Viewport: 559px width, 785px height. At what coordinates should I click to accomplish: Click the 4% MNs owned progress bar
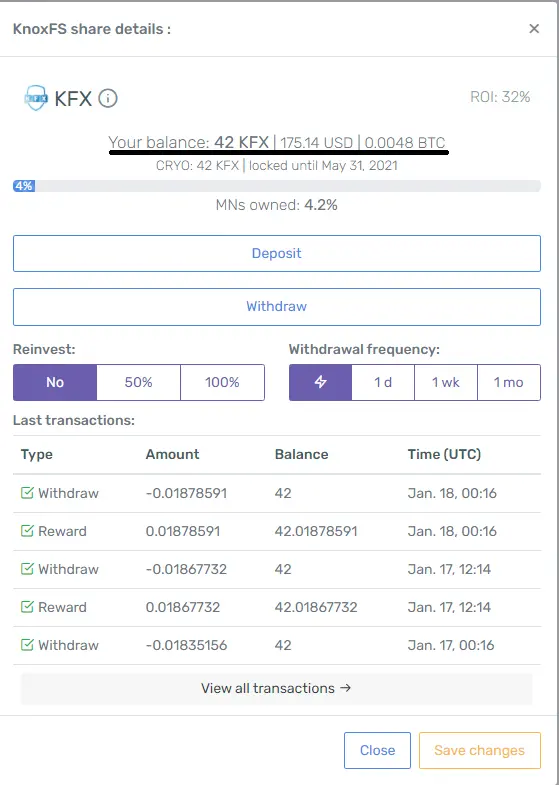[277, 186]
